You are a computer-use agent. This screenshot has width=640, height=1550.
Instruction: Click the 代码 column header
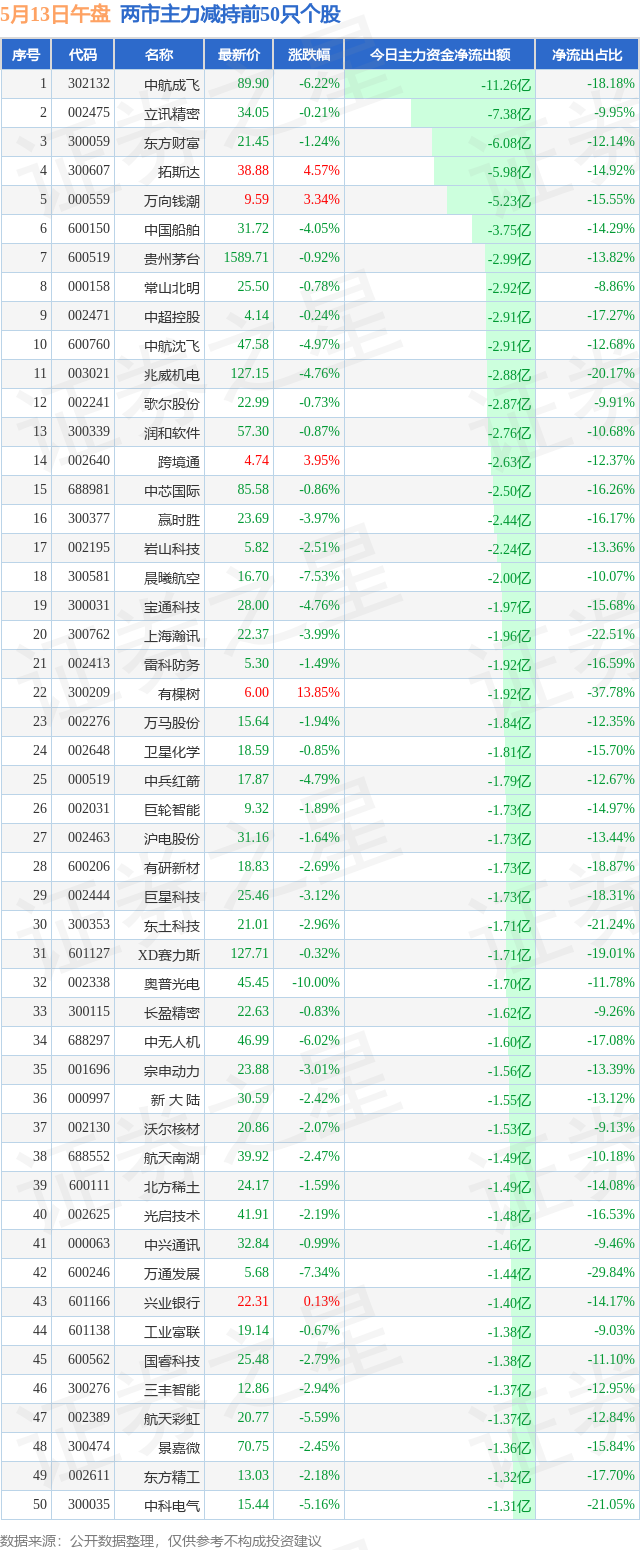(x=83, y=55)
